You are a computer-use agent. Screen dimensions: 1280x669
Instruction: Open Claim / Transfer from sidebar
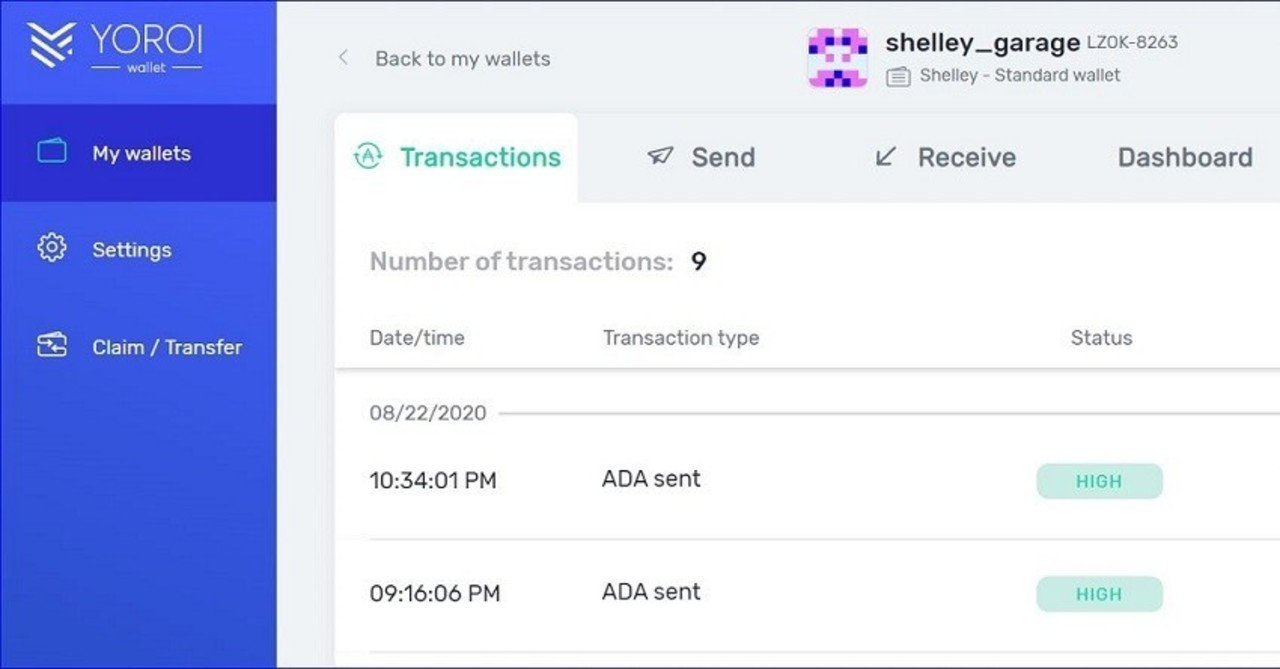pos(167,347)
